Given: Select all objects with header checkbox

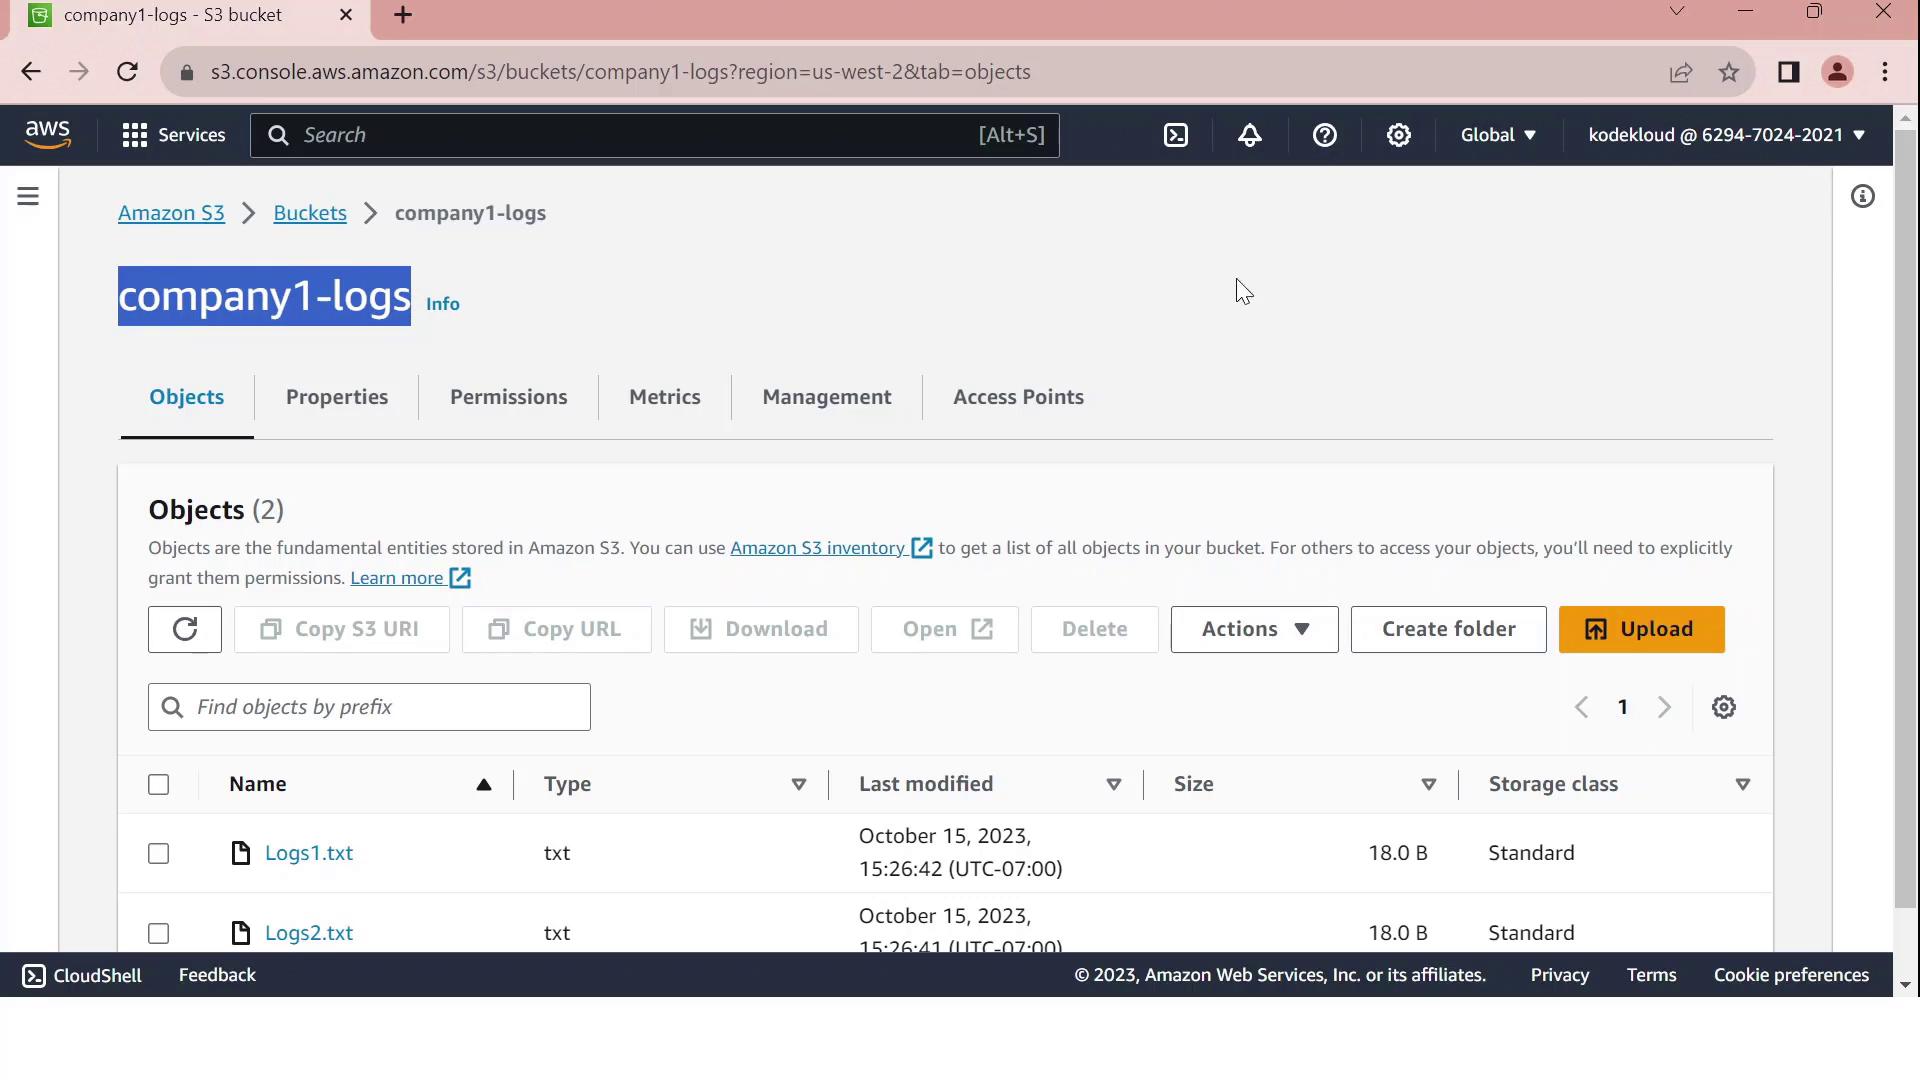Looking at the screenshot, I should [159, 785].
